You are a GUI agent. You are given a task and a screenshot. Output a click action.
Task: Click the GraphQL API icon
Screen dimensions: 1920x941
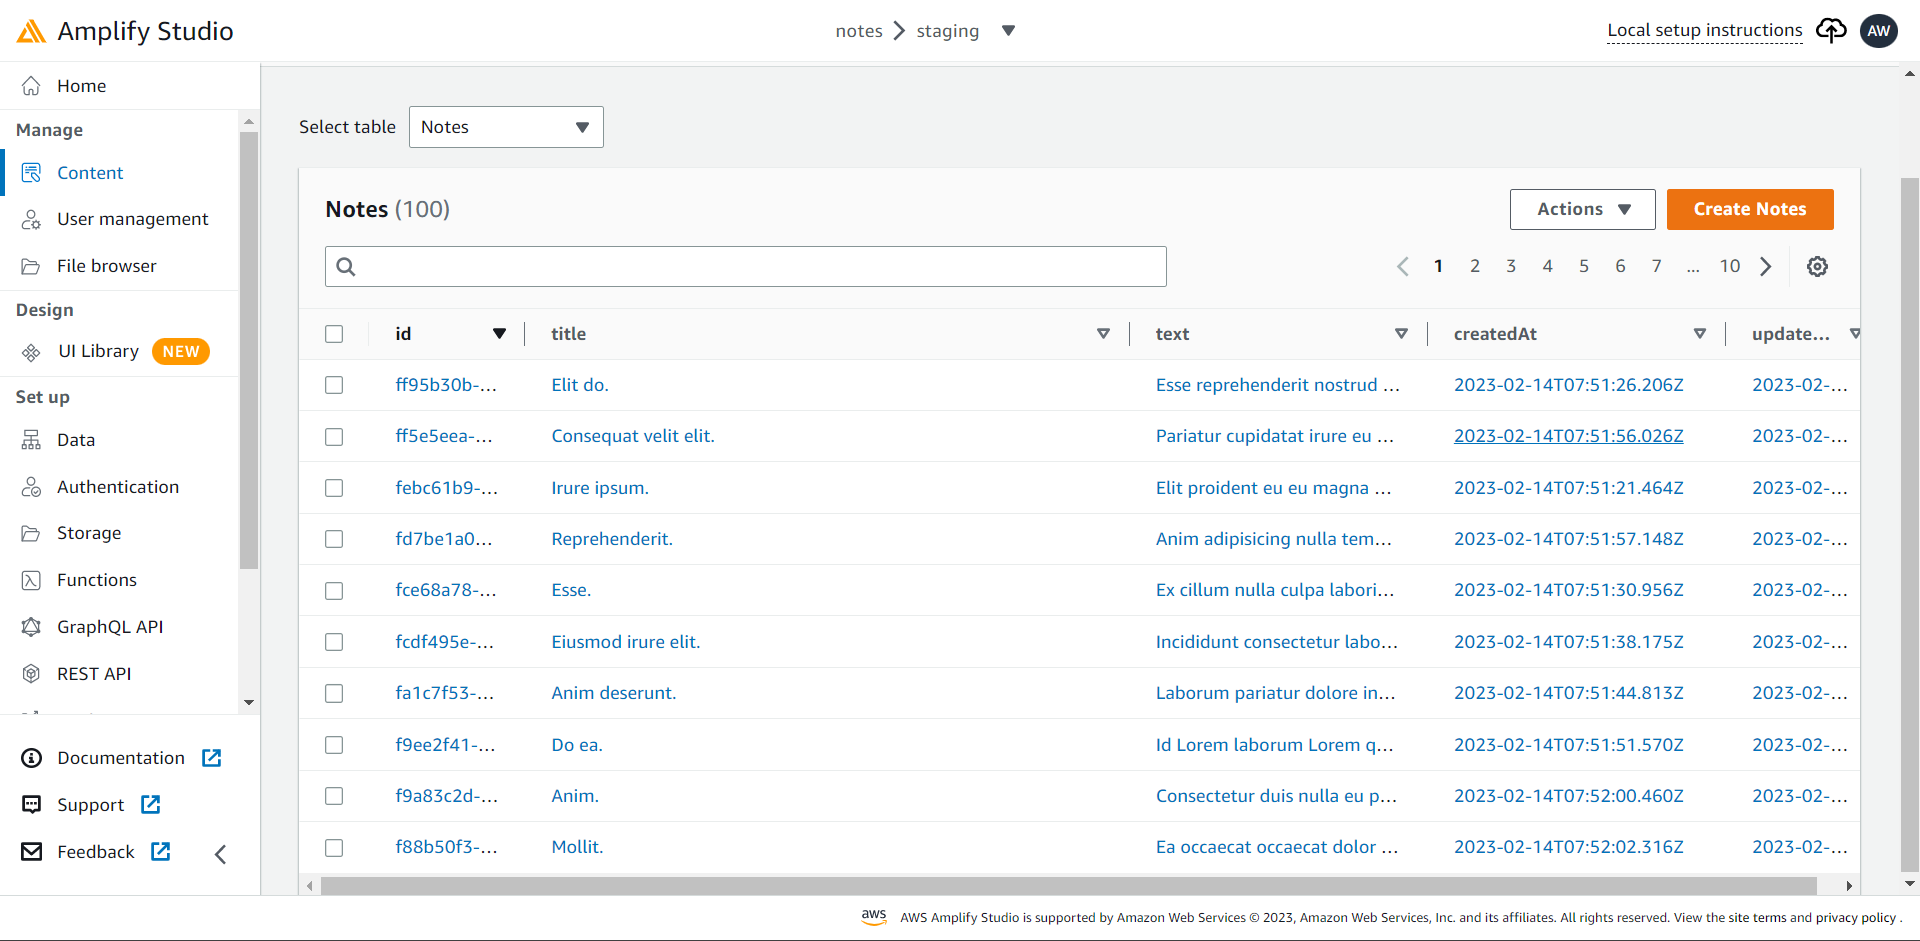coord(31,627)
